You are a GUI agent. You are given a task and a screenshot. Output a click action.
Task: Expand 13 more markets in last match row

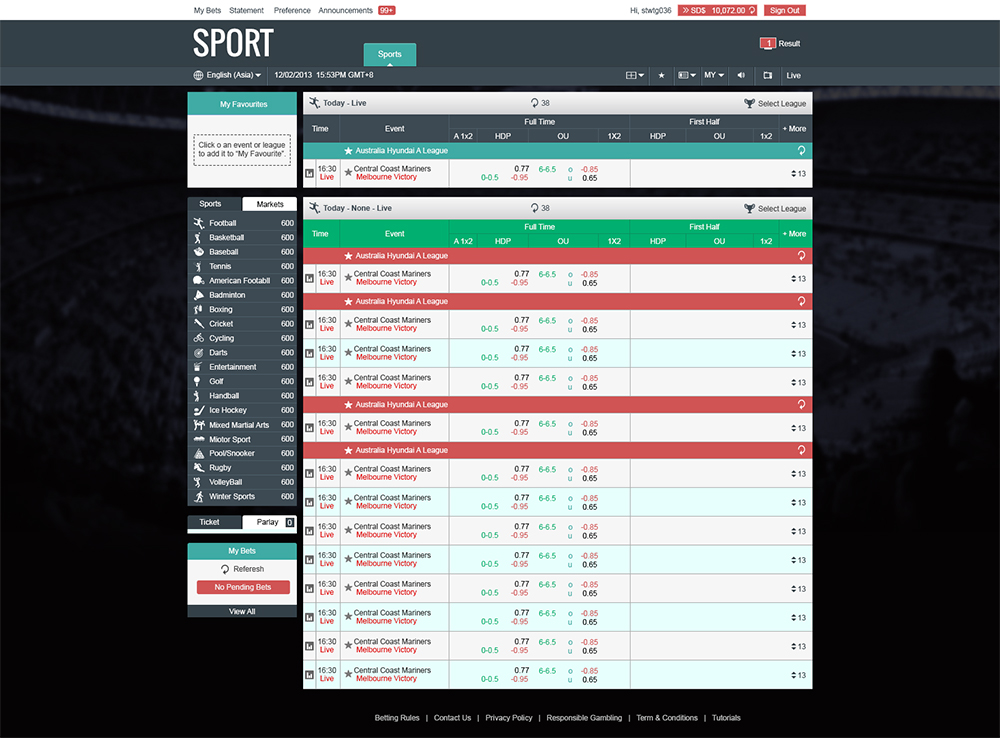tap(798, 675)
